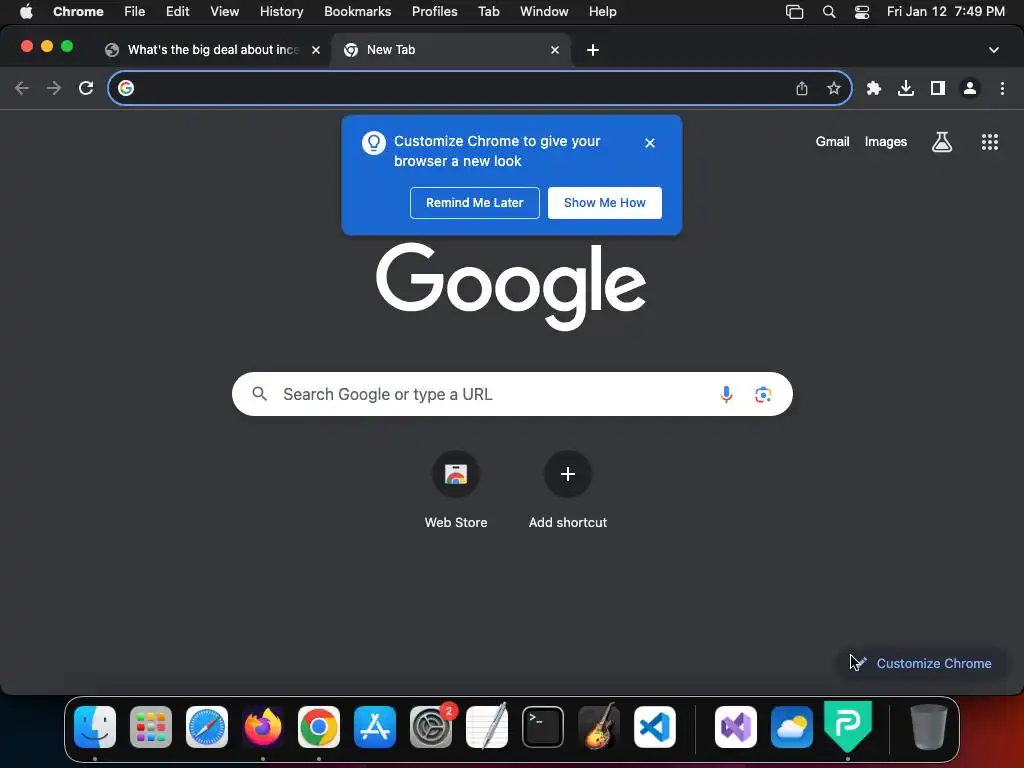Bookmark this tab with the star icon
This screenshot has height=768, width=1024.
coord(833,88)
